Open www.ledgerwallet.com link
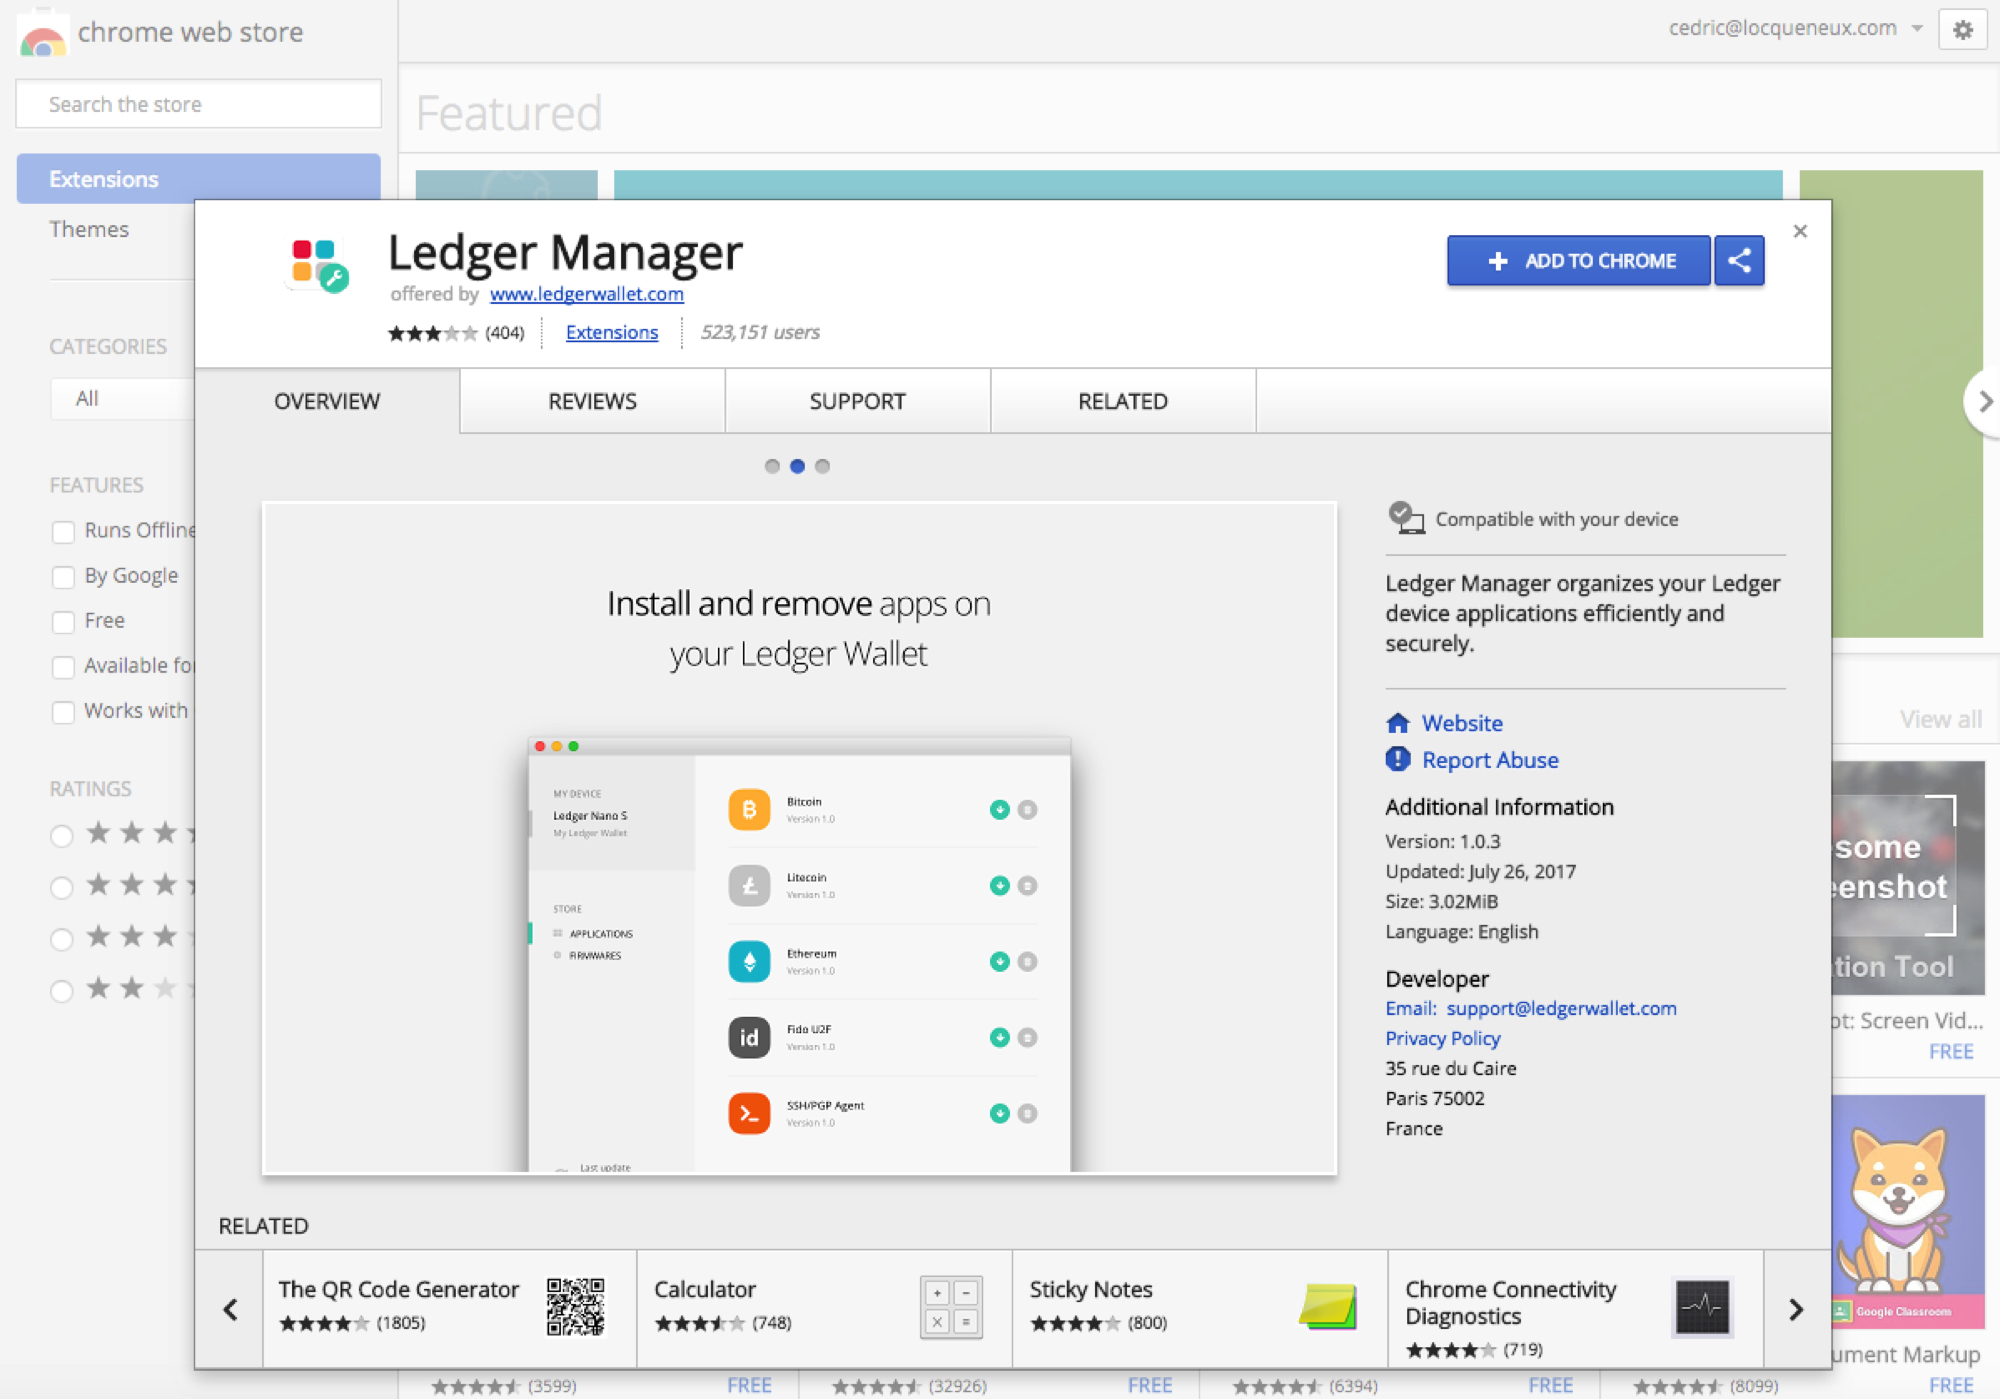The width and height of the screenshot is (2000, 1399). pyautogui.click(x=586, y=294)
